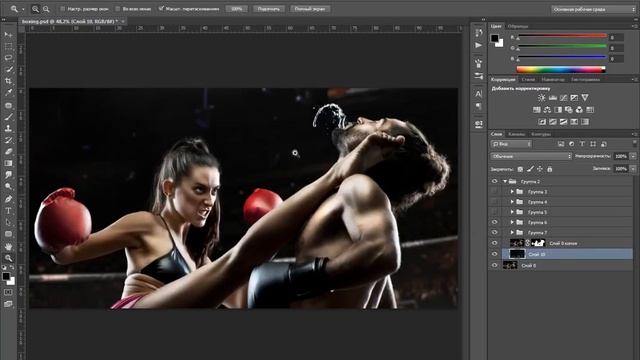Switch to the Навигатор tab

point(553,80)
